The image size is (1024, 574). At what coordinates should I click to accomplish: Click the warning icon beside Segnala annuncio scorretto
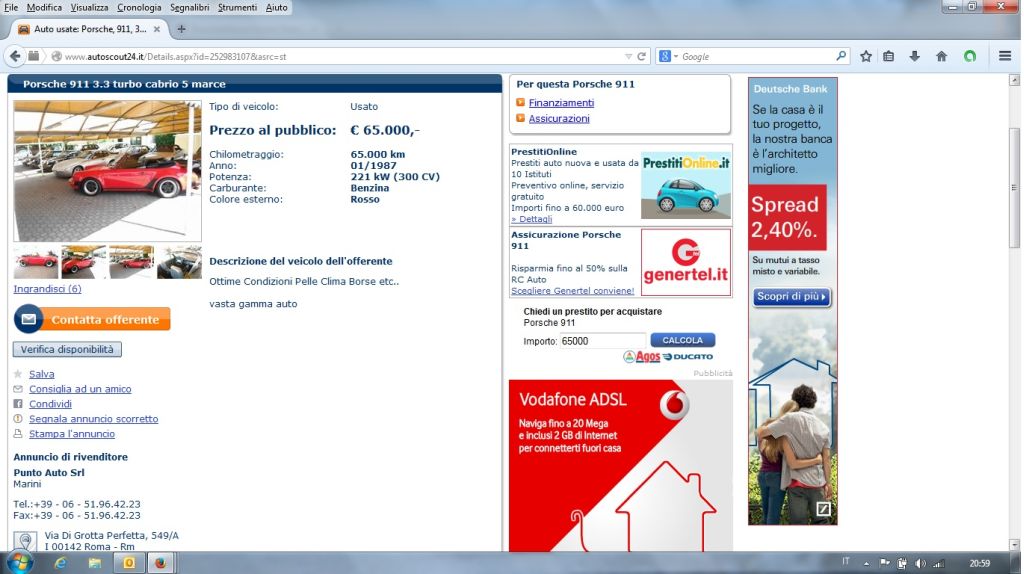[x=18, y=419]
